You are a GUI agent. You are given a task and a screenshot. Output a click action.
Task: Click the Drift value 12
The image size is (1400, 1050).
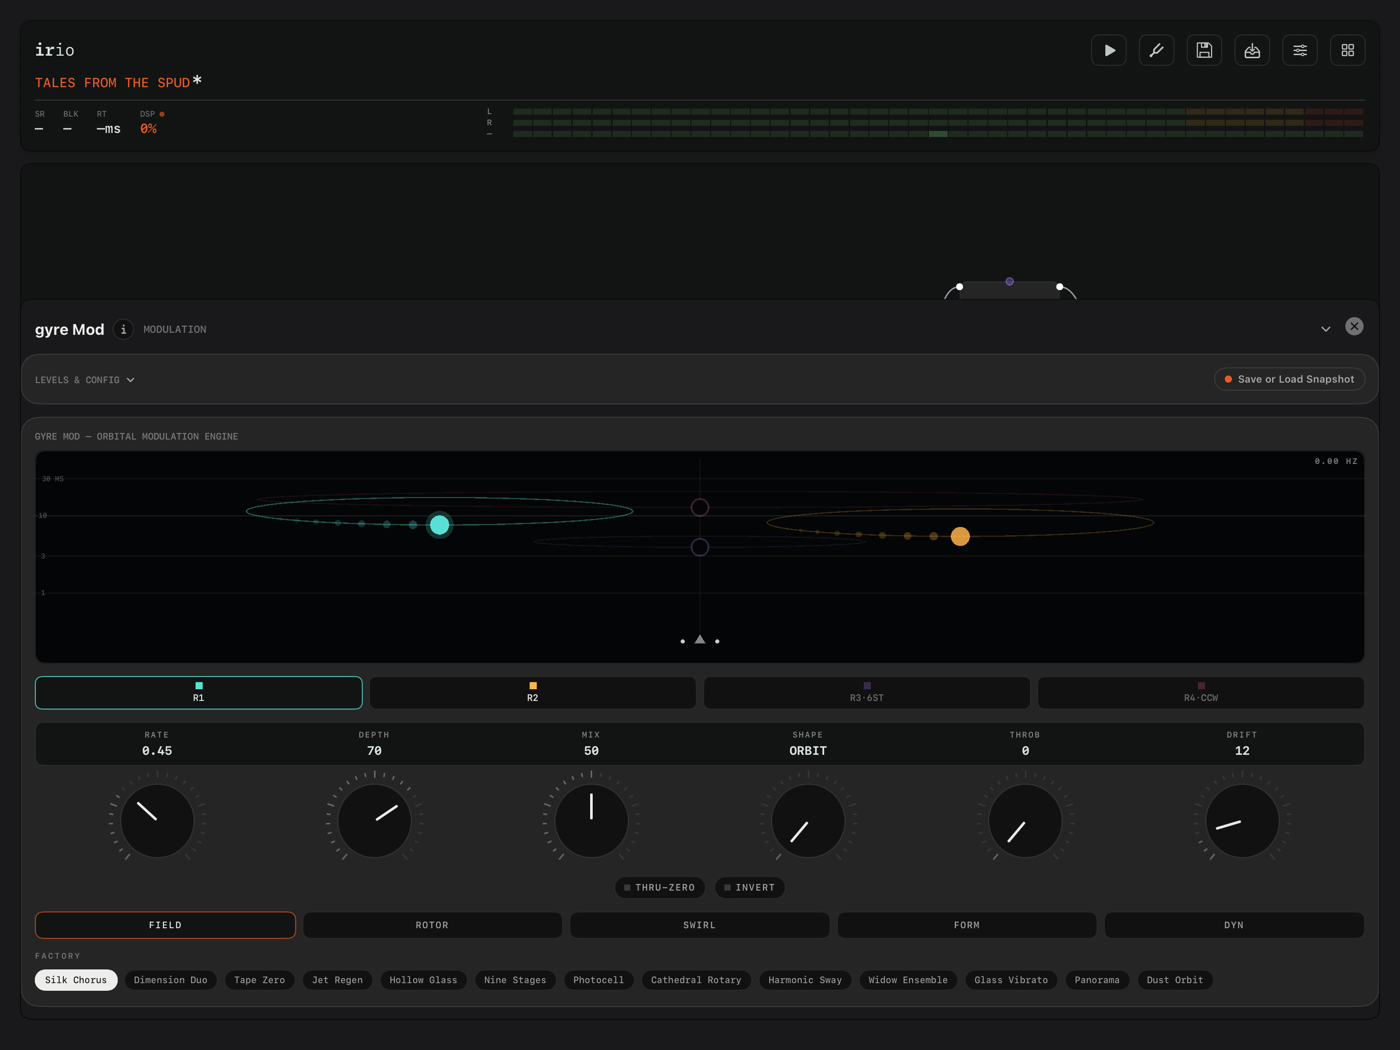pos(1242,751)
